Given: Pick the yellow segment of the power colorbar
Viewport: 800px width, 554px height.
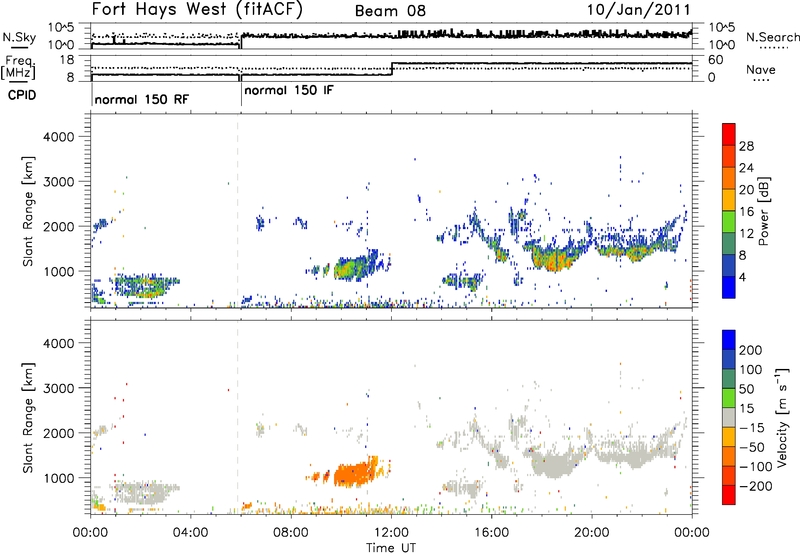Looking at the screenshot, I should tap(729, 199).
